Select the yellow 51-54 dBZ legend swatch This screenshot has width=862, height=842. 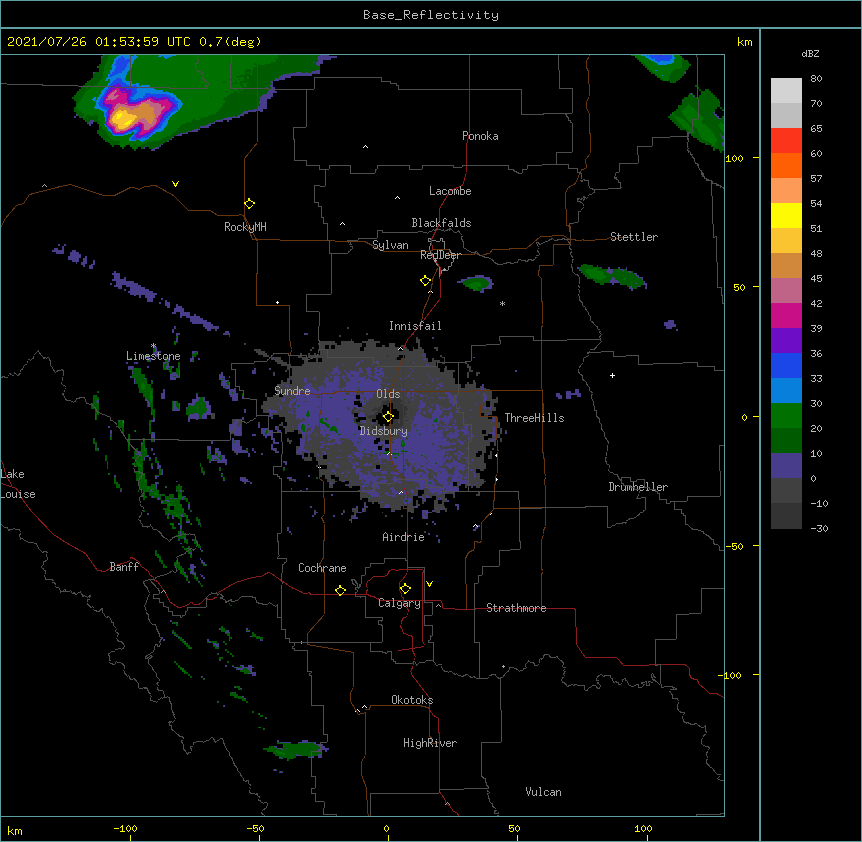[786, 215]
